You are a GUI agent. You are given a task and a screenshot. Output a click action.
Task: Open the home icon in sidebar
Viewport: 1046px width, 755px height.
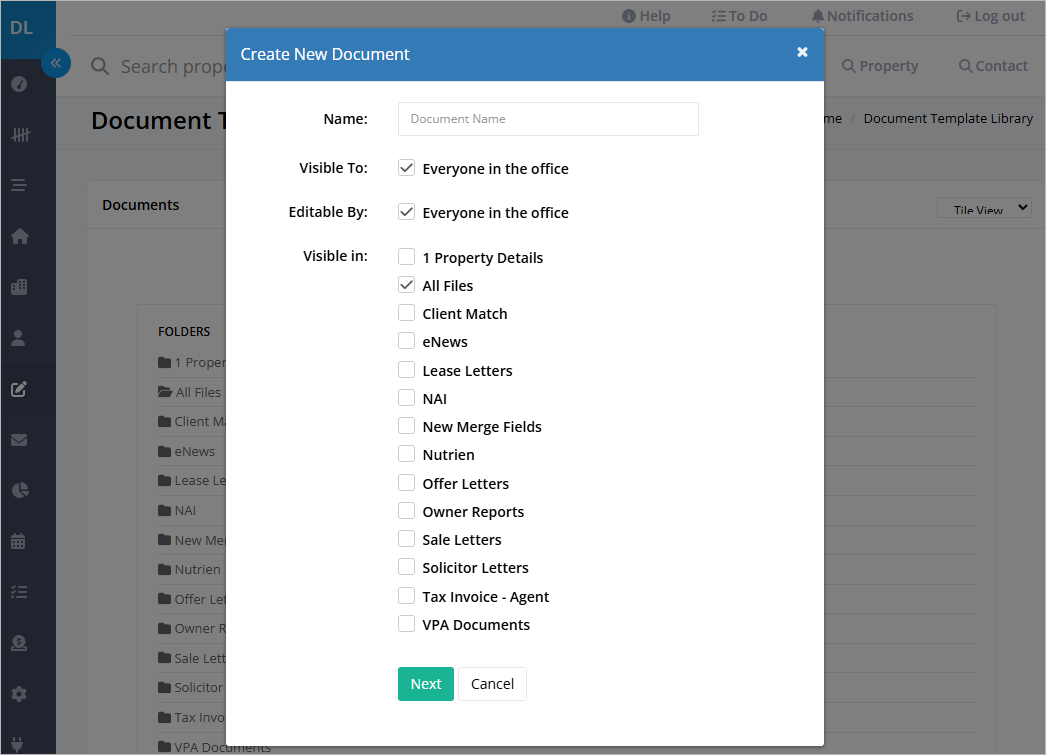point(20,236)
